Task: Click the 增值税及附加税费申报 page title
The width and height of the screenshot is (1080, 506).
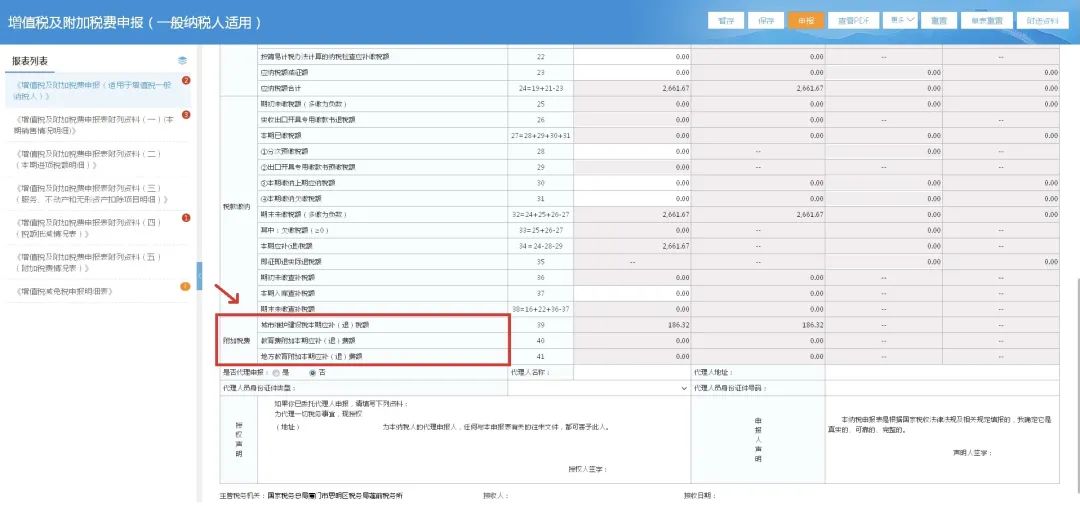Action: click(x=134, y=22)
